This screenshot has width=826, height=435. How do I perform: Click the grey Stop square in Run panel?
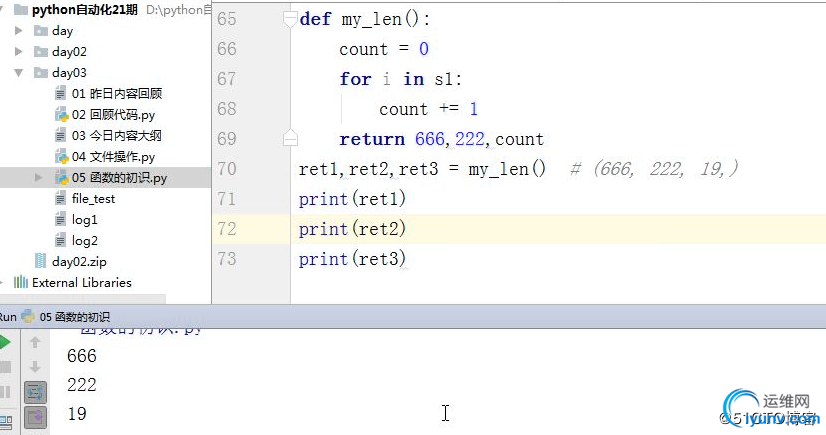pyautogui.click(x=5, y=367)
